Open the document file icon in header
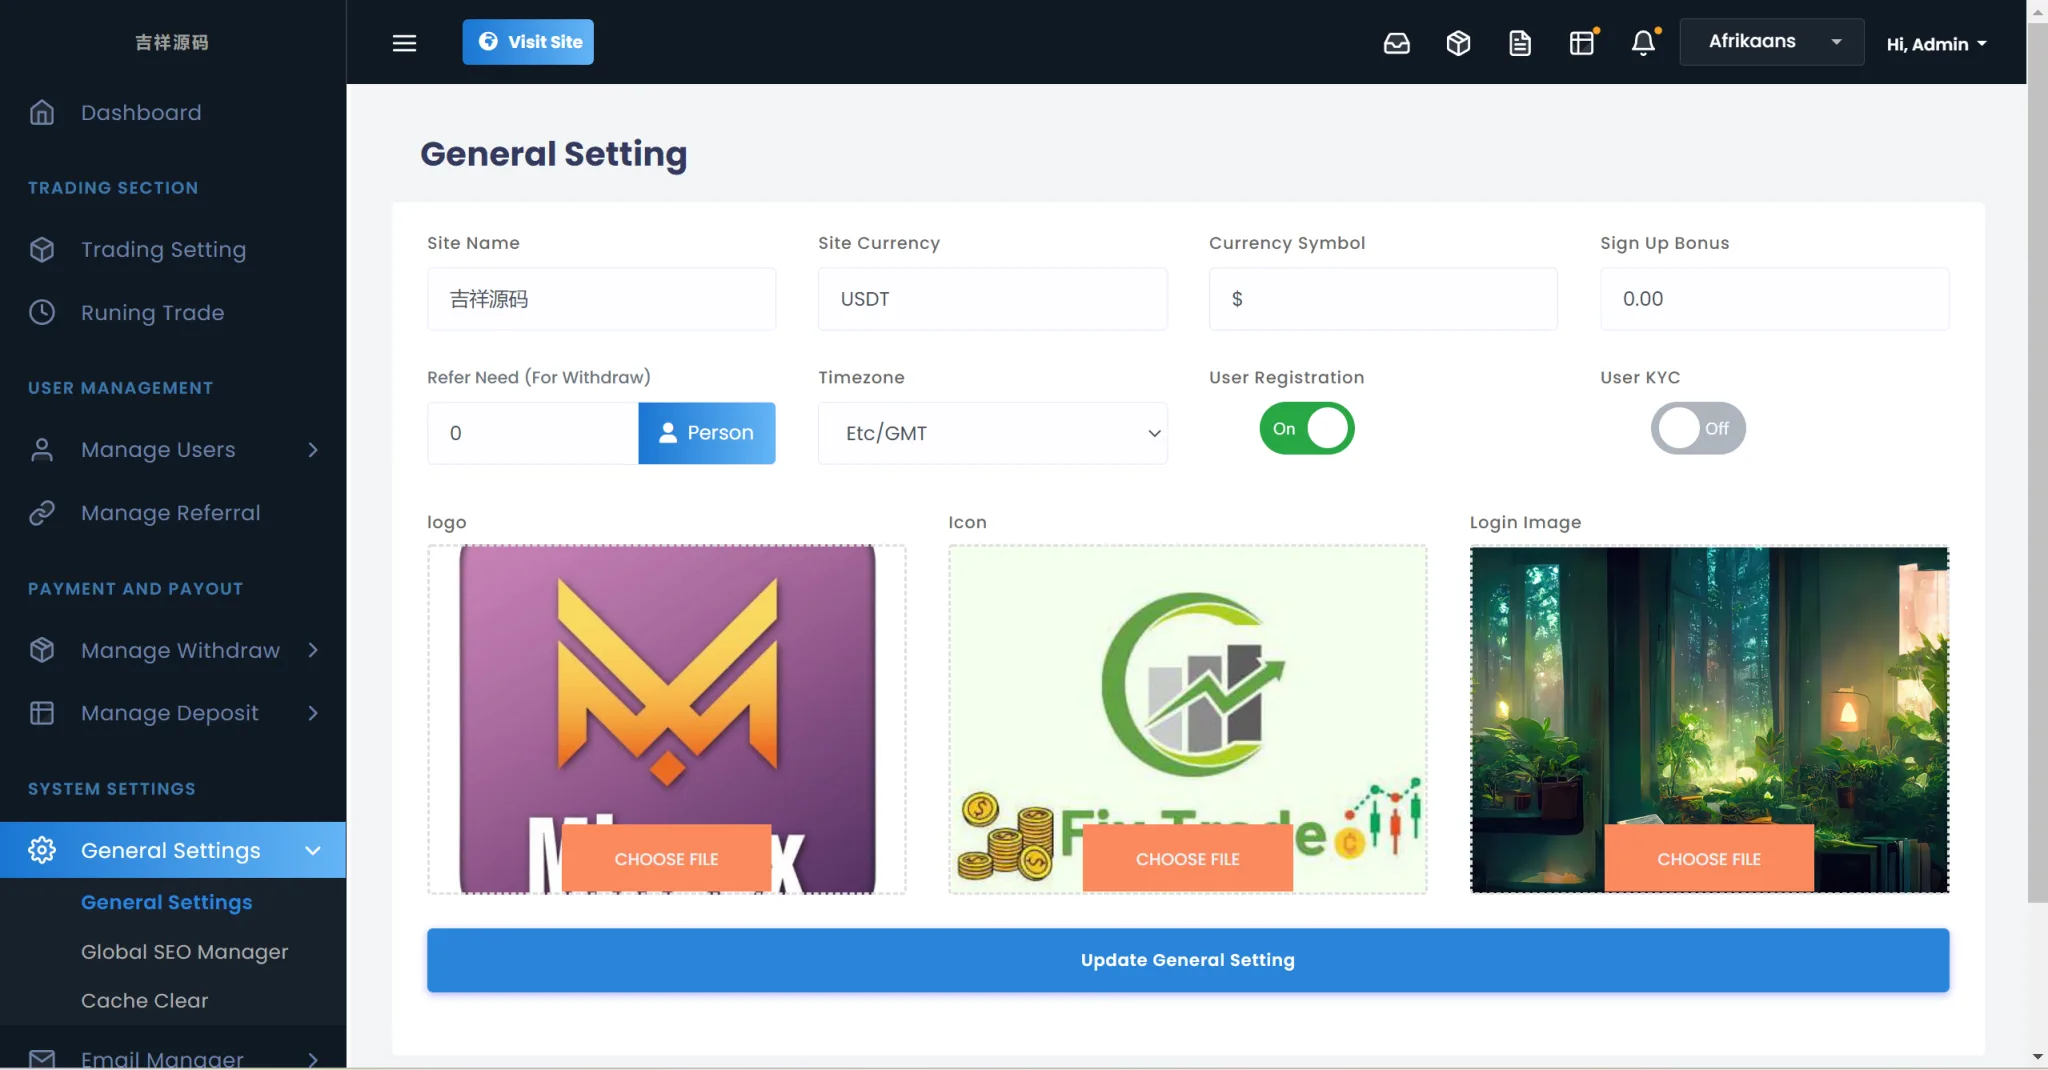Screen dimensions: 2048x1070 coord(1520,43)
